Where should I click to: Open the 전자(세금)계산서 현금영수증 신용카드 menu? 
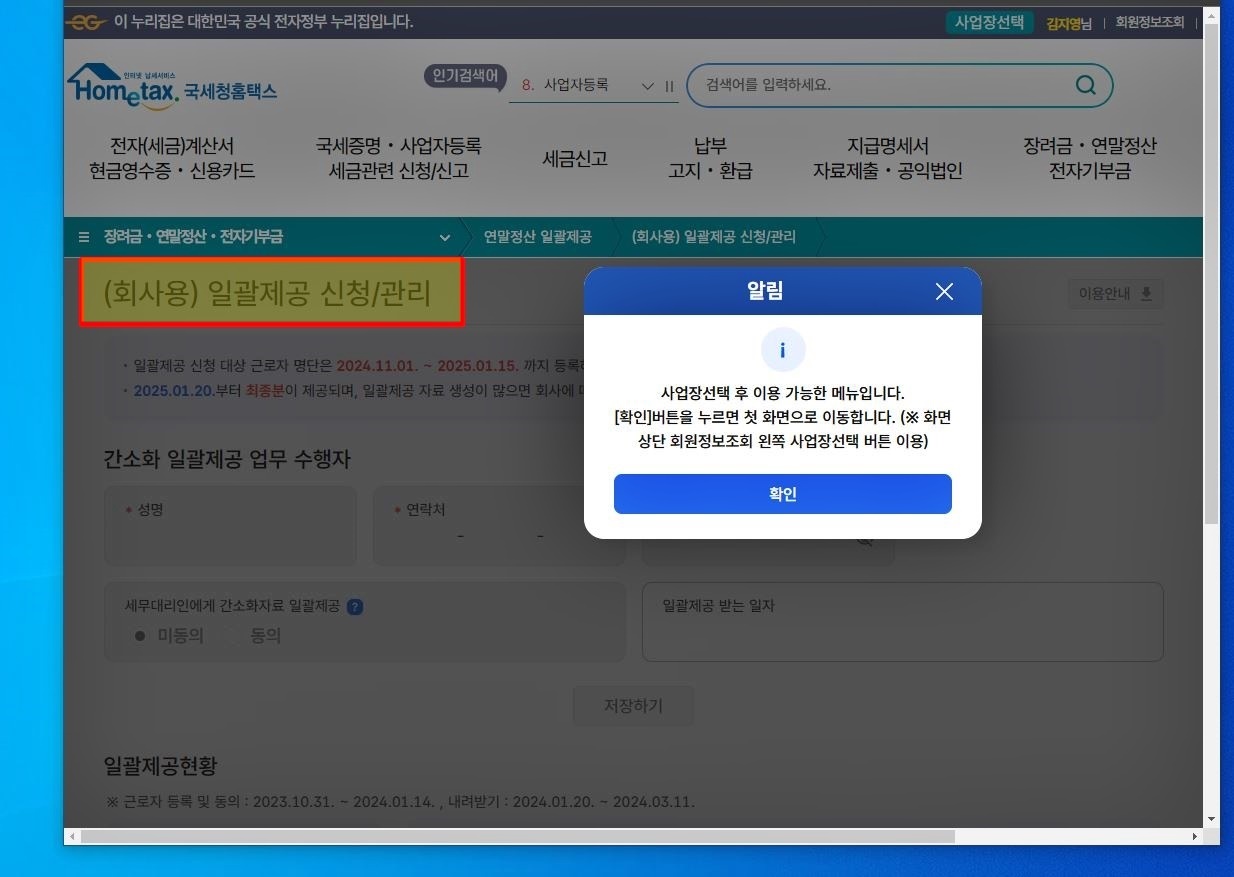click(x=172, y=158)
